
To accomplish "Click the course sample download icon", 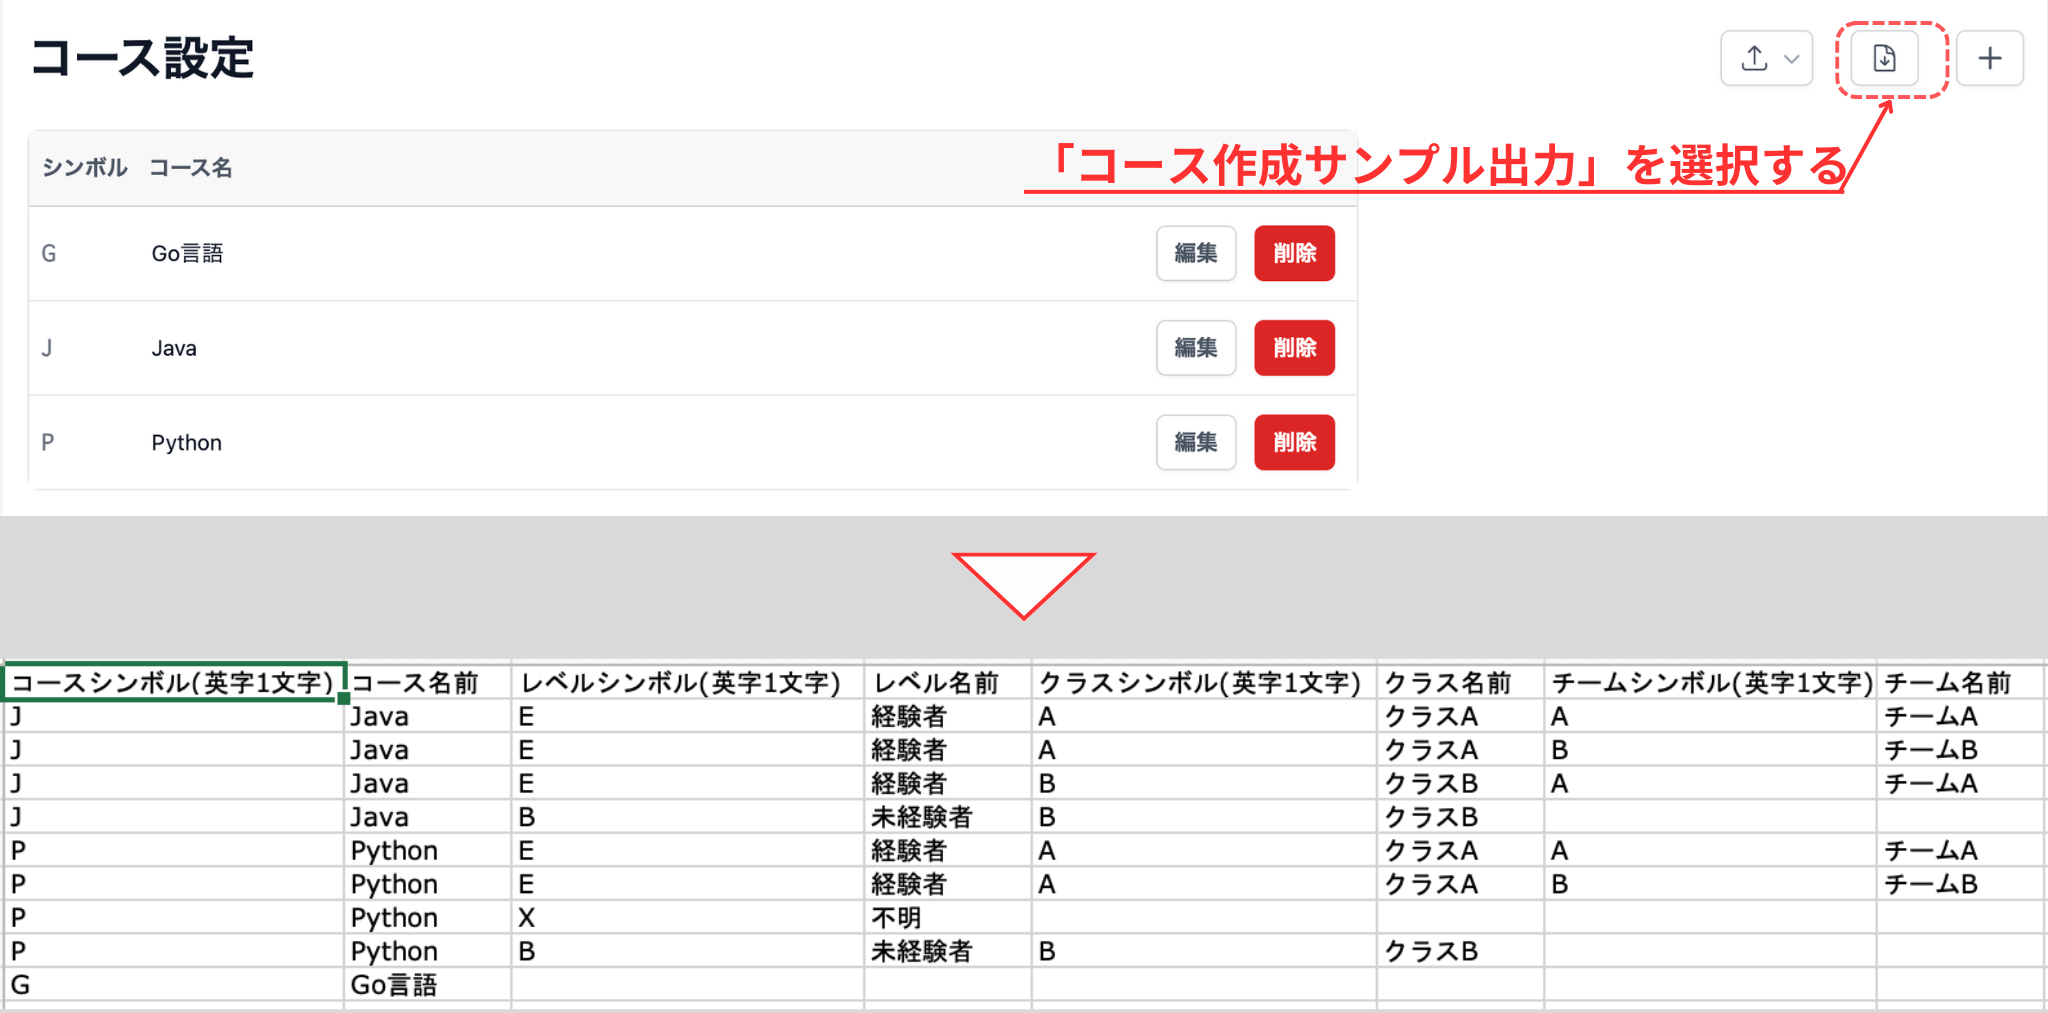I will click(1884, 57).
